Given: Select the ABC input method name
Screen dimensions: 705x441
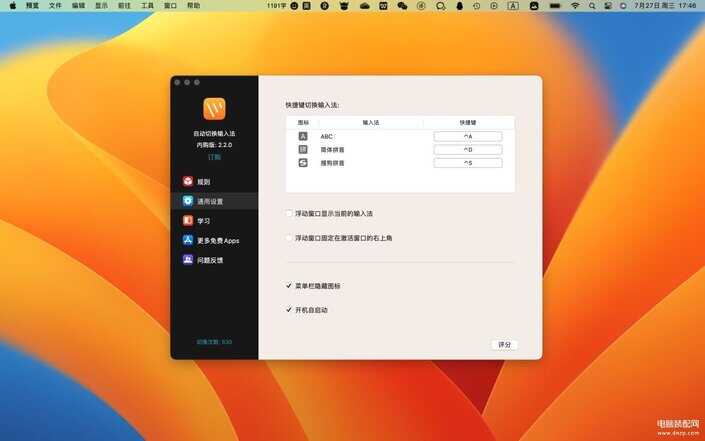Looking at the screenshot, I should (326, 136).
